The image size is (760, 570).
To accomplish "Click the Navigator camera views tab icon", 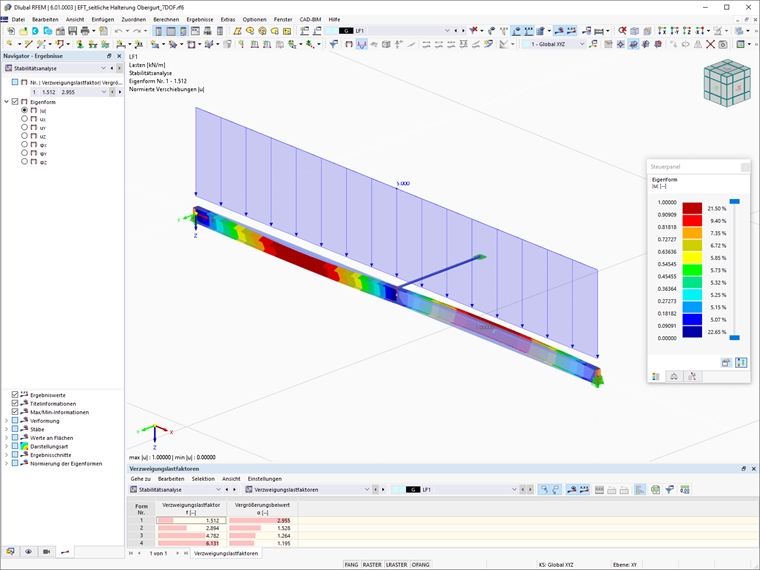I will [47, 552].
